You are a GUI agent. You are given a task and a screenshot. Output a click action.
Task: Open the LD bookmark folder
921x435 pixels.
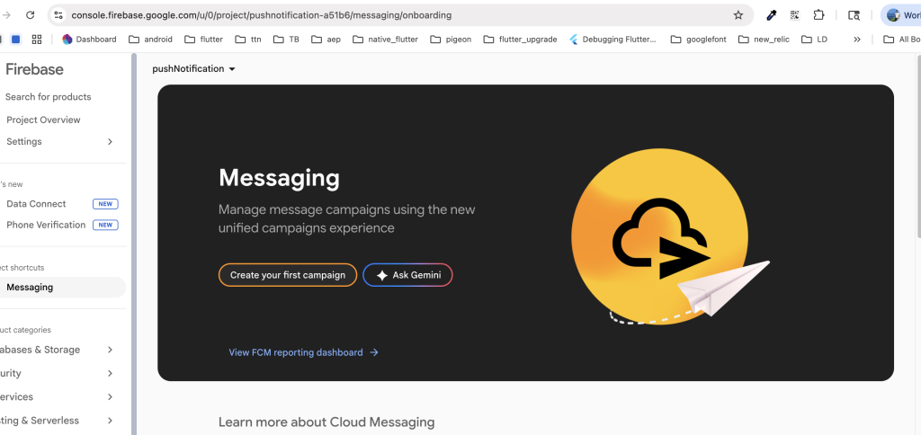(814, 39)
